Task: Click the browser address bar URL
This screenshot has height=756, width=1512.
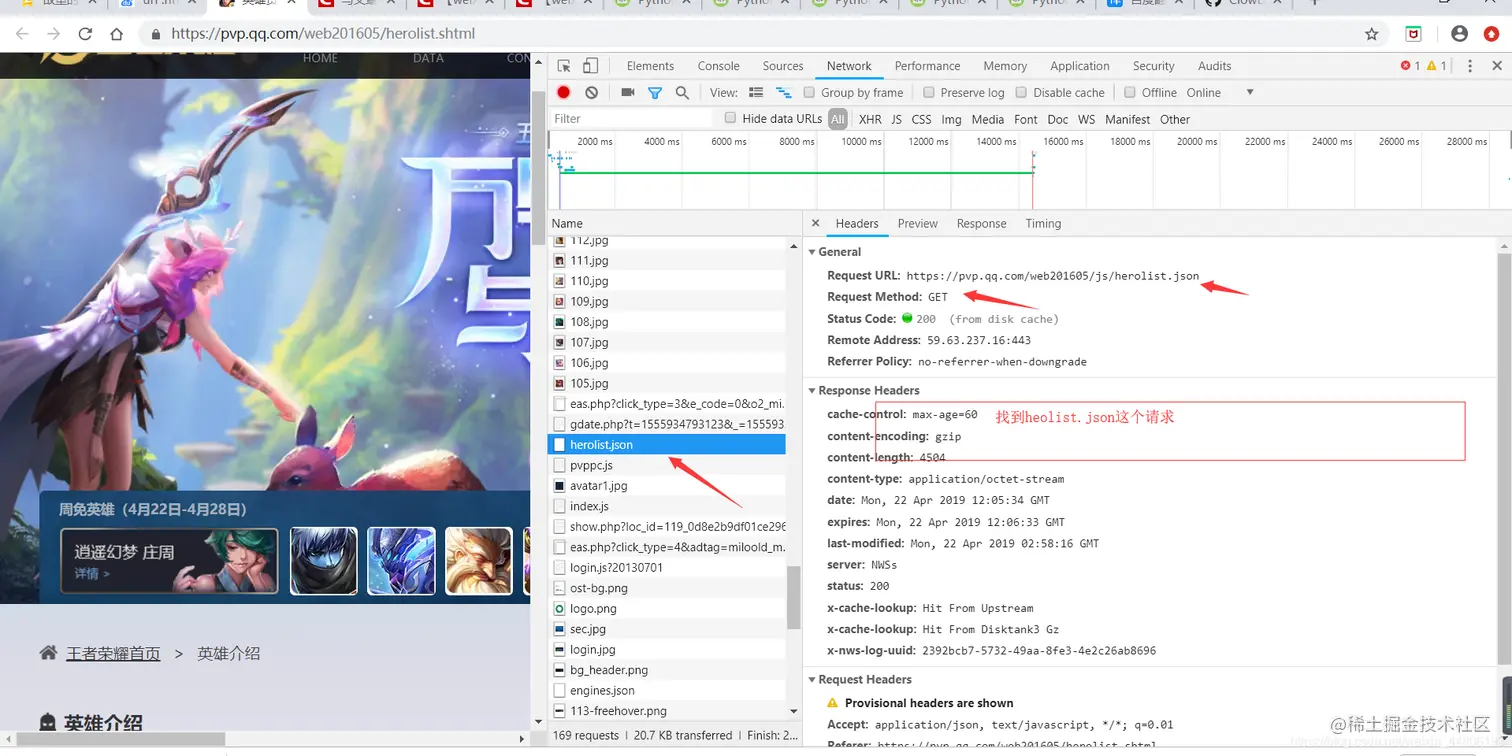Action: point(323,34)
